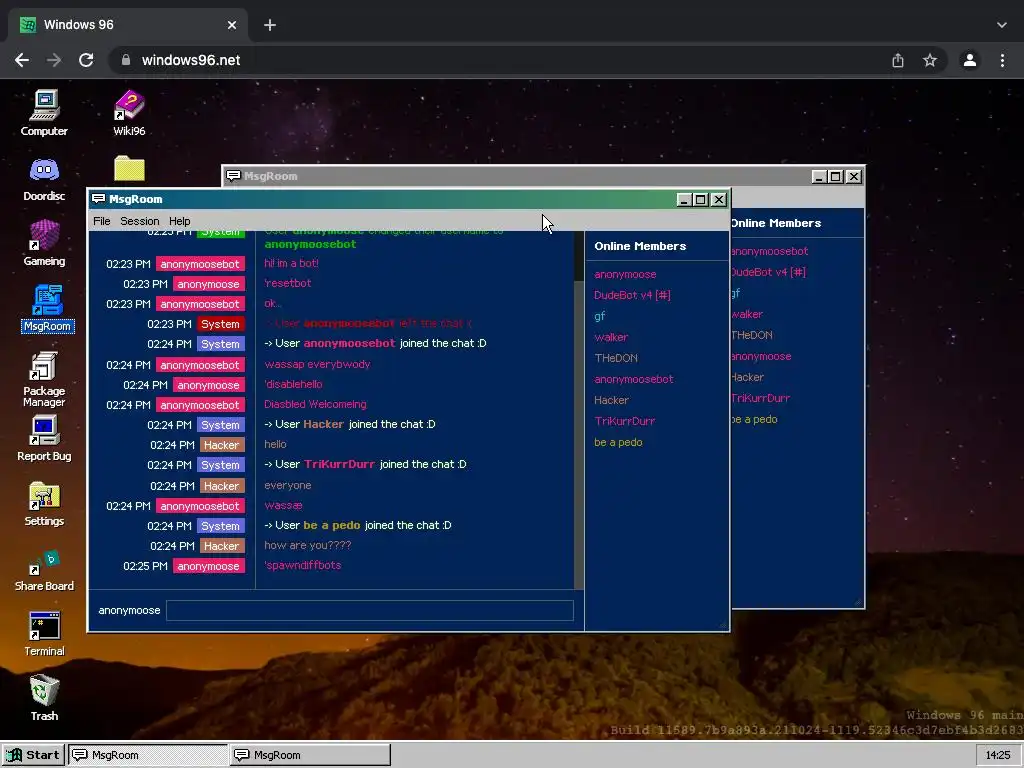Open the Wiki96 desktop icon
Image resolution: width=1024 pixels, height=768 pixels.
[129, 112]
